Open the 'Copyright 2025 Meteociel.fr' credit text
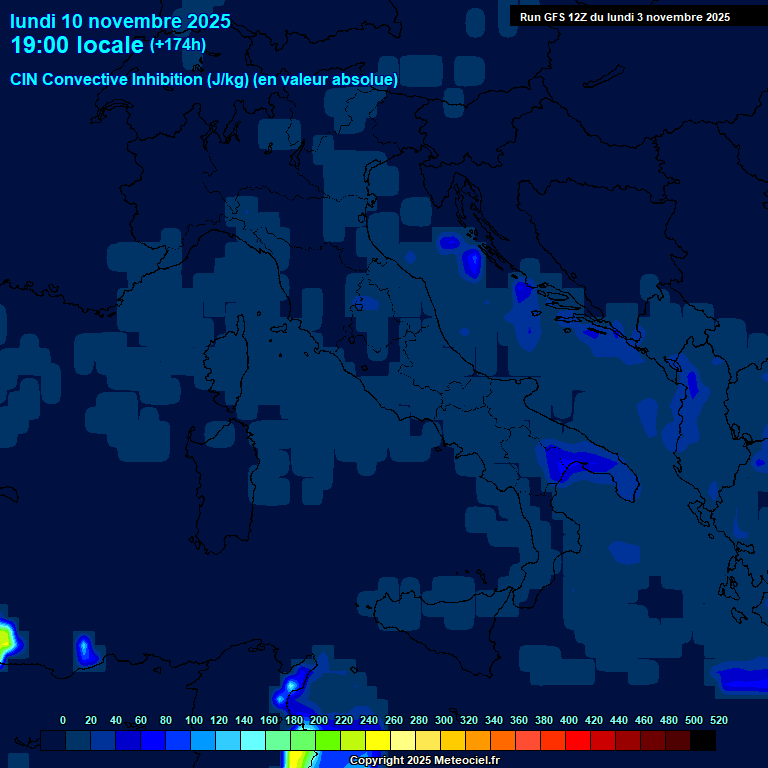The image size is (768, 768). pos(424,760)
